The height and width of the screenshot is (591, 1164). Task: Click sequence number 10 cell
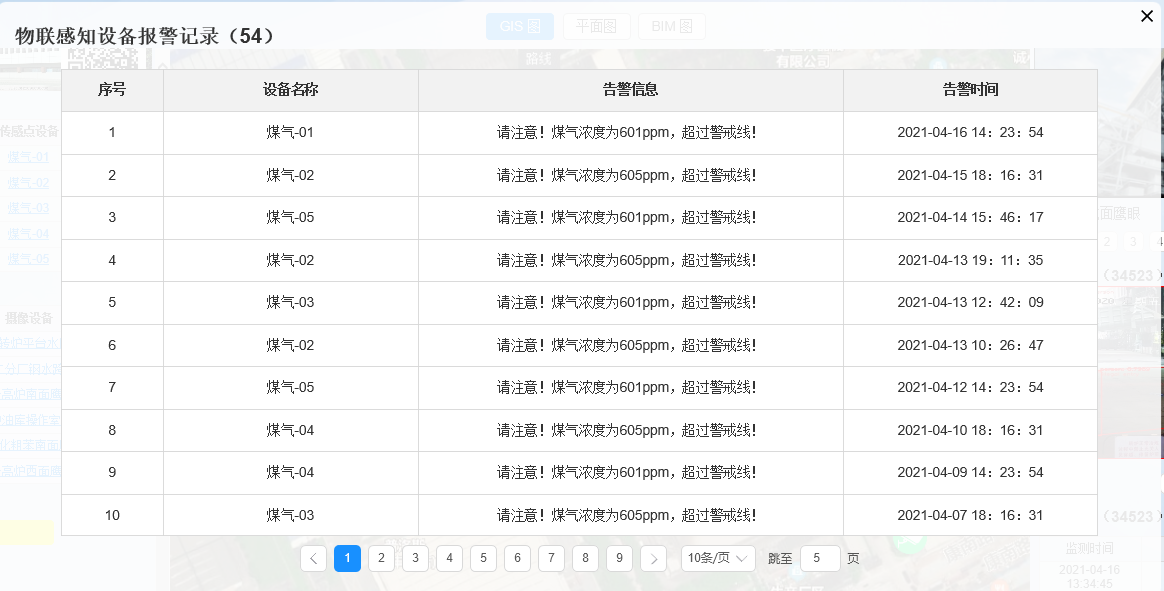tap(112, 515)
